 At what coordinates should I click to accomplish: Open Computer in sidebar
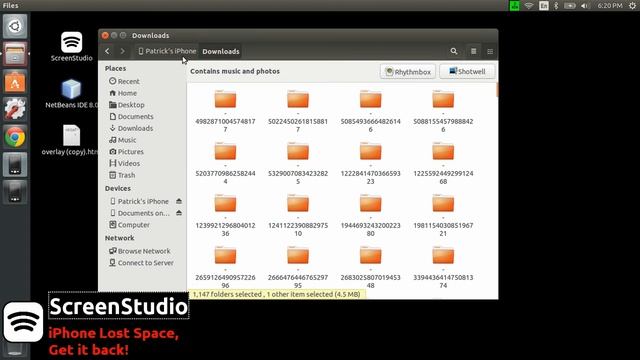[129, 224]
